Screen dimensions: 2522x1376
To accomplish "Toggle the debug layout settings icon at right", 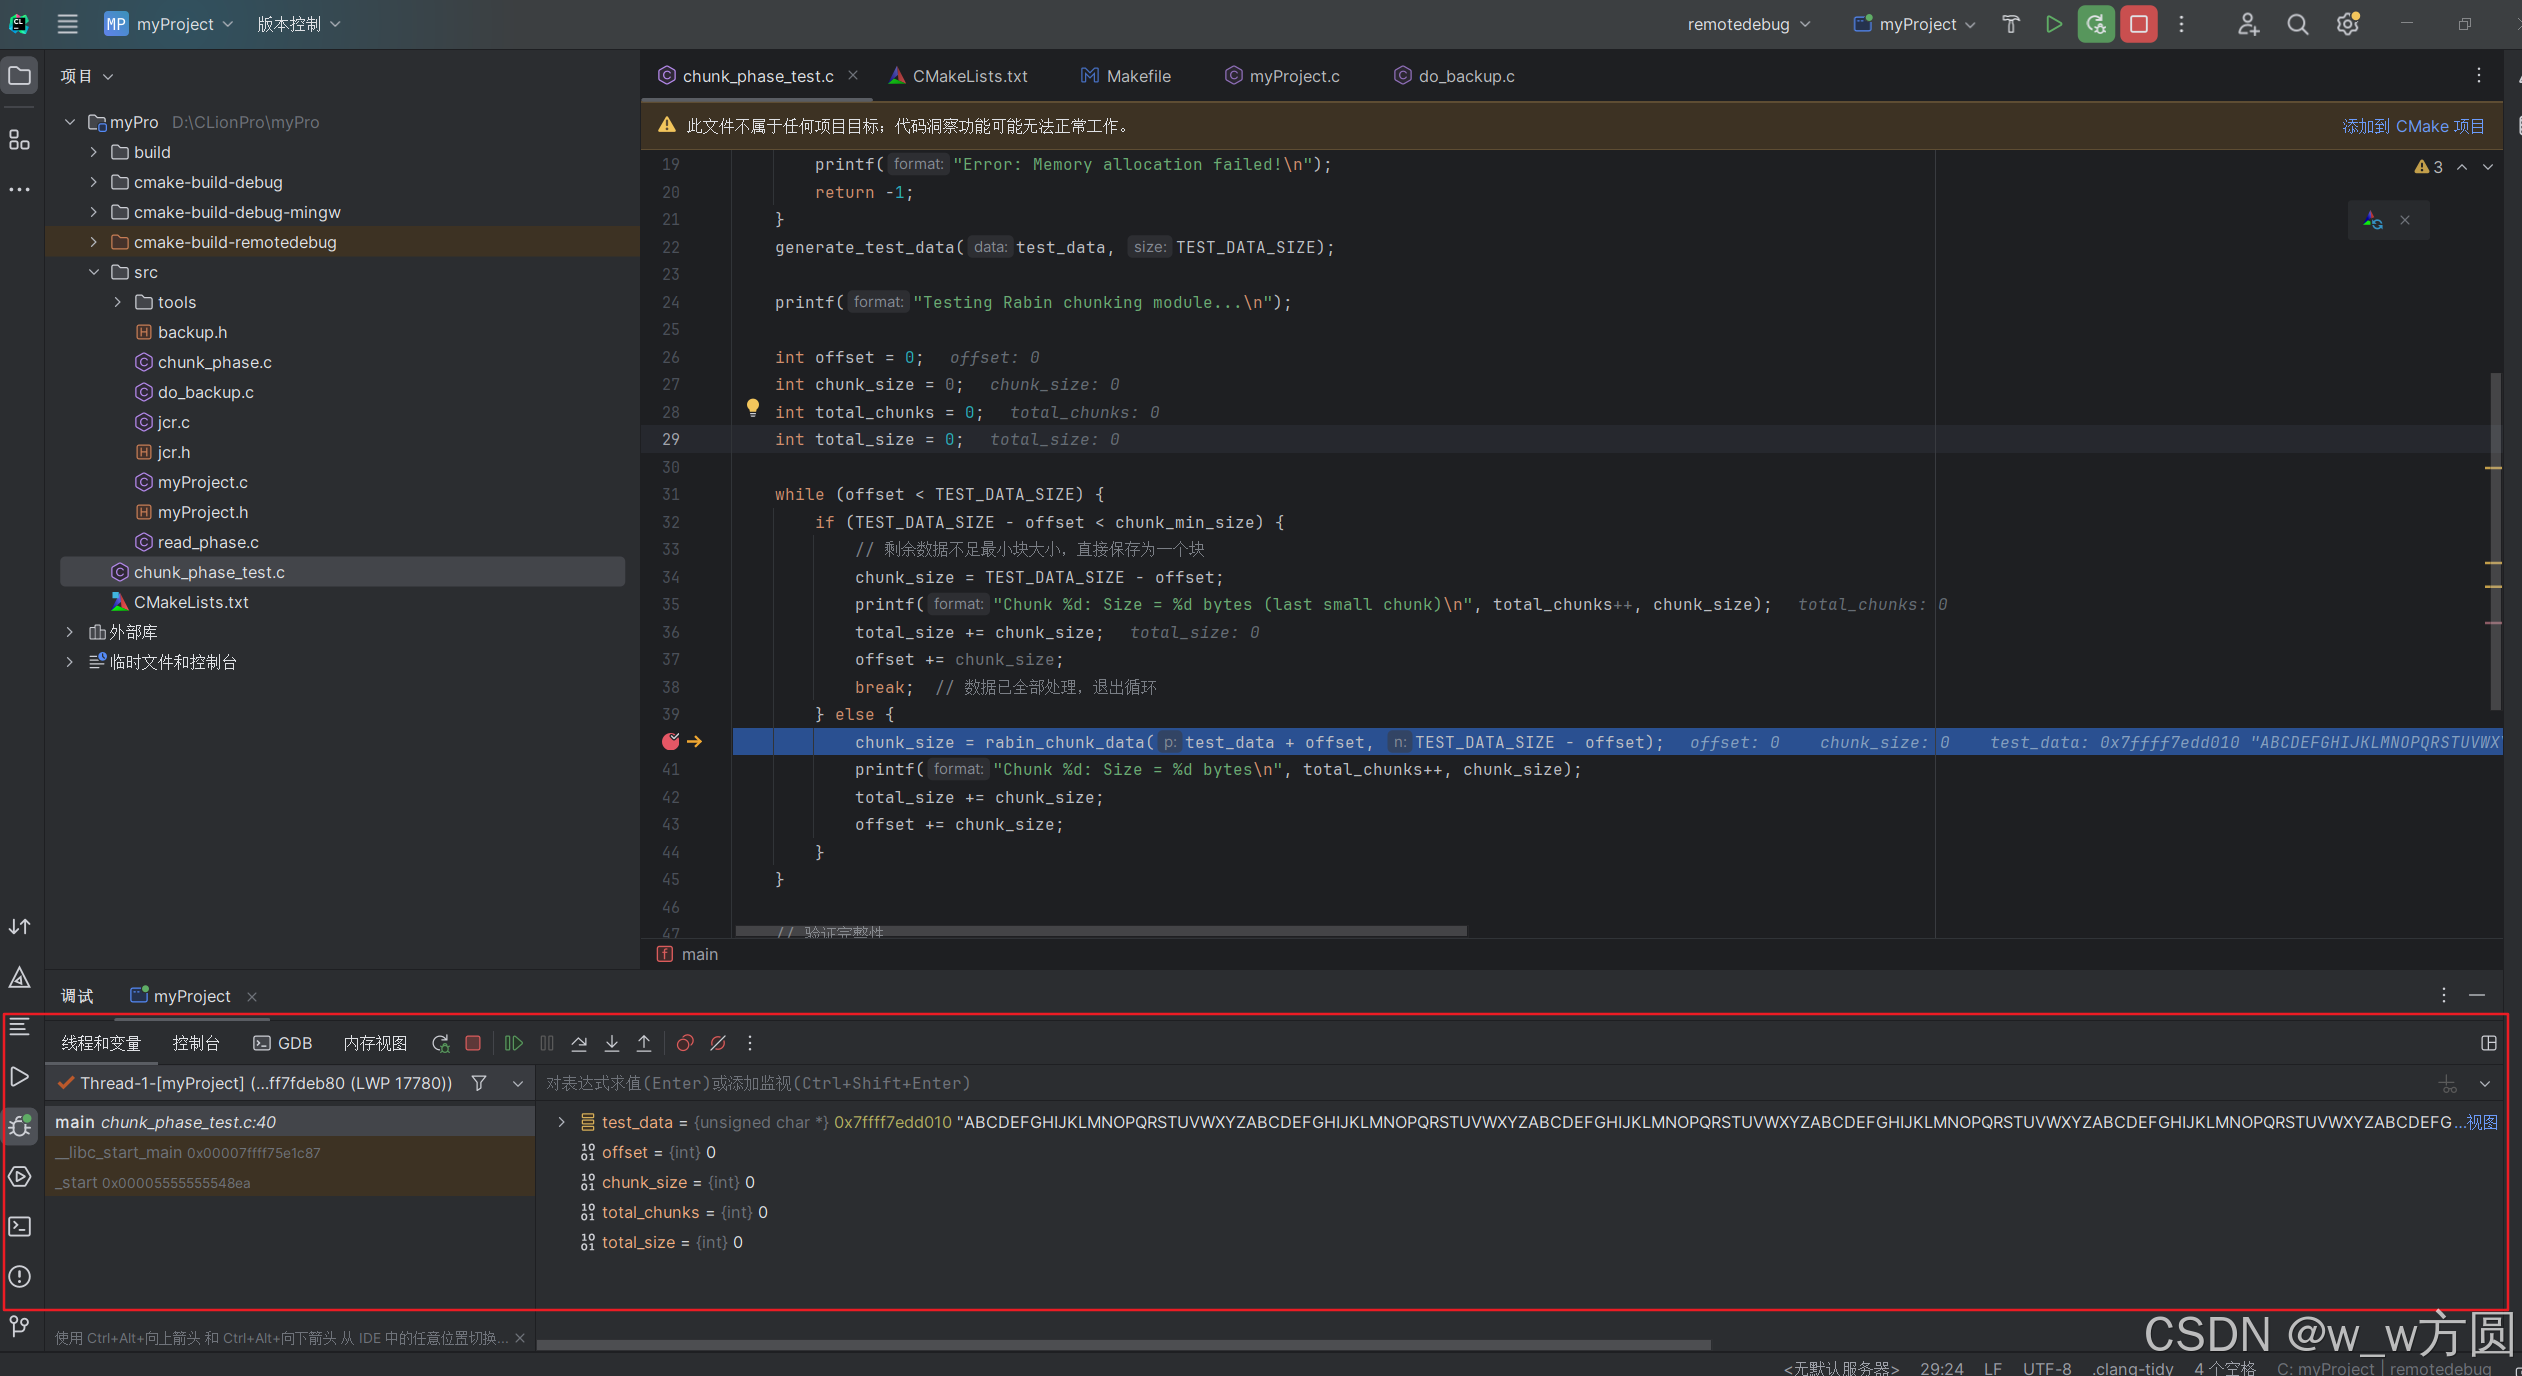I will point(2489,1043).
